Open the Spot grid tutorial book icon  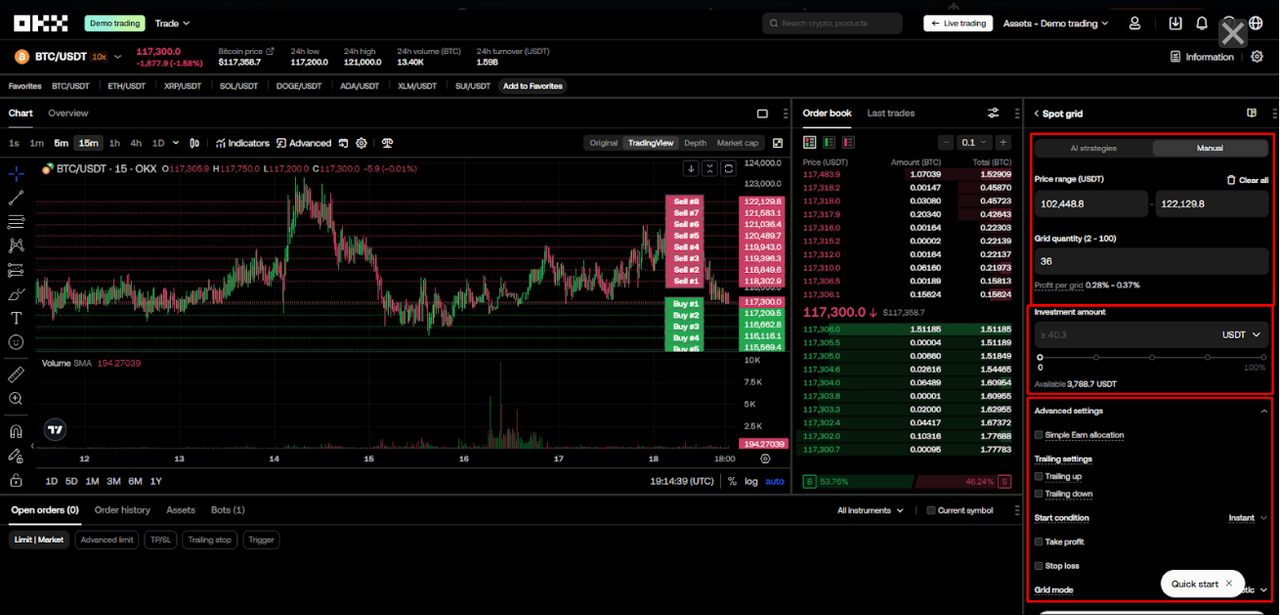(x=1252, y=113)
